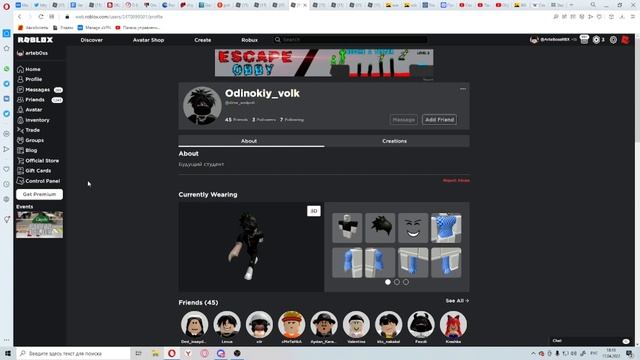Viewport: 640px width, 360px height.
Task: Open Yandex browser from taskbar
Action: [x=188, y=353]
